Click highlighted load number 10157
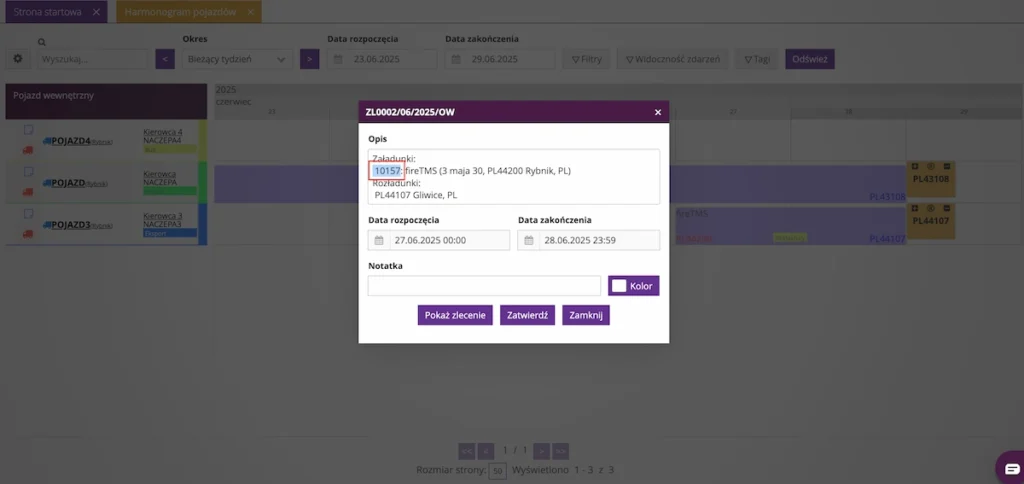Image resolution: width=1024 pixels, height=484 pixels. point(387,171)
